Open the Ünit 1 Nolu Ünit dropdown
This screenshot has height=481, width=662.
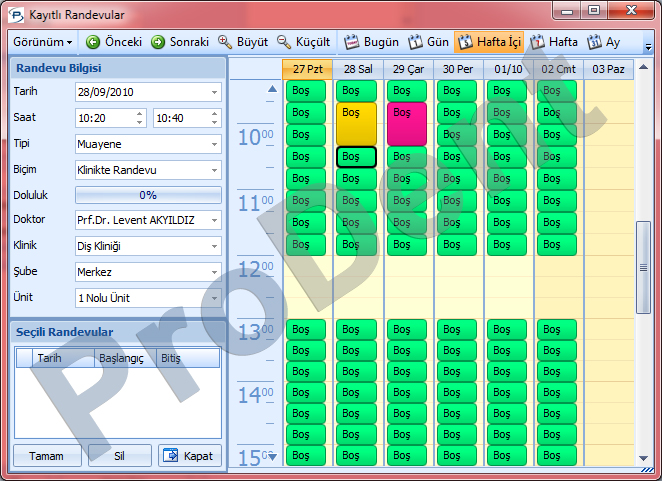[214, 298]
